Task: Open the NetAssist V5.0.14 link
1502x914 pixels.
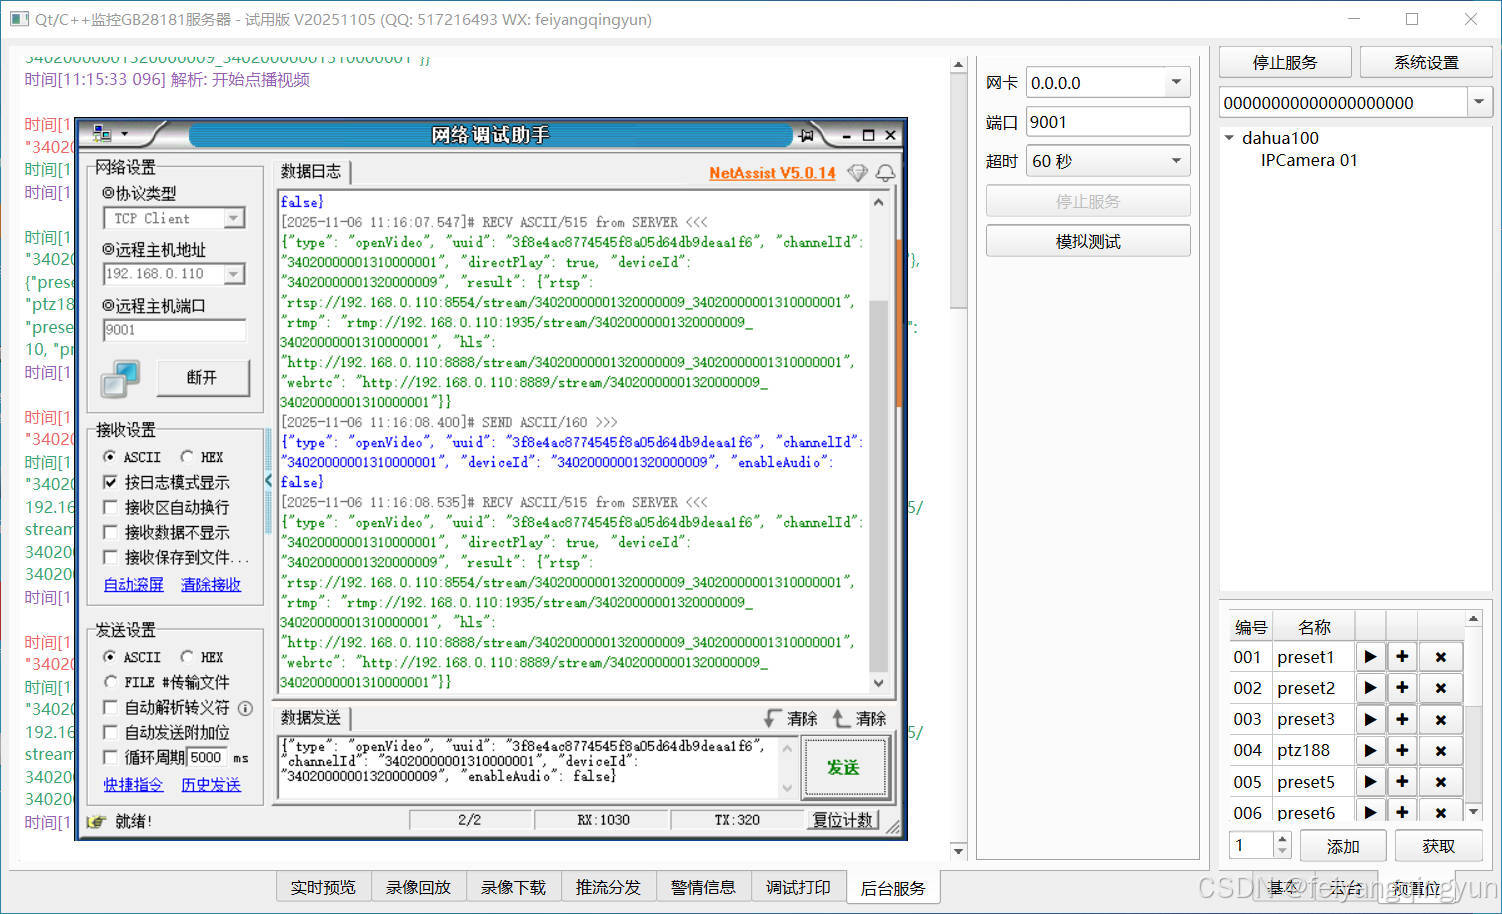Action: pyautogui.click(x=772, y=173)
